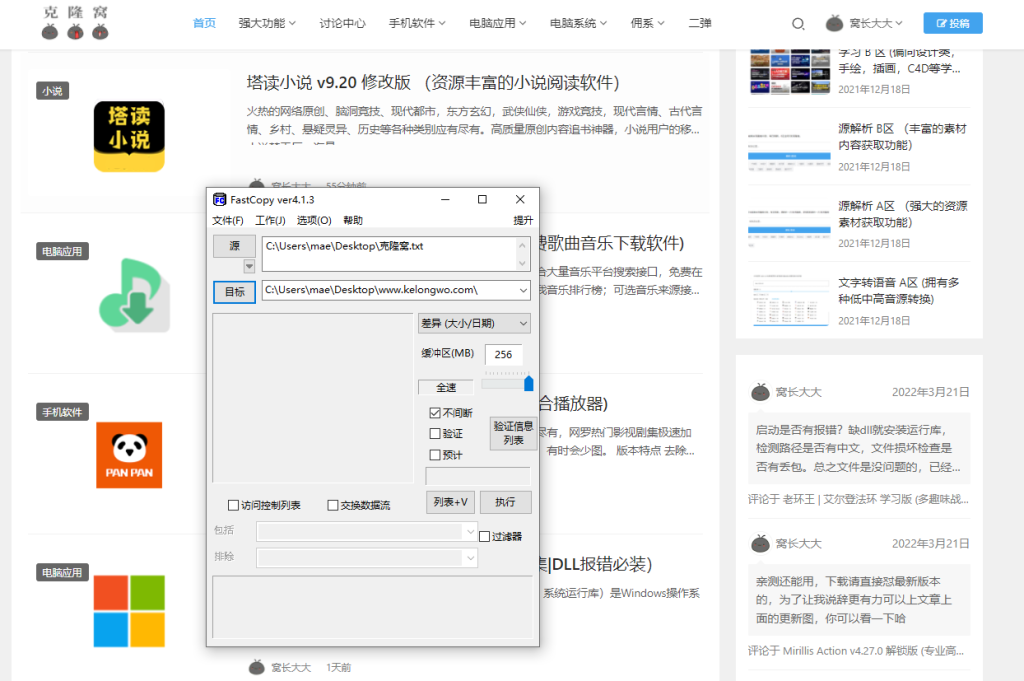This screenshot has width=1024, height=681.
Task: Open the 文件(F) menu
Action: (x=228, y=221)
